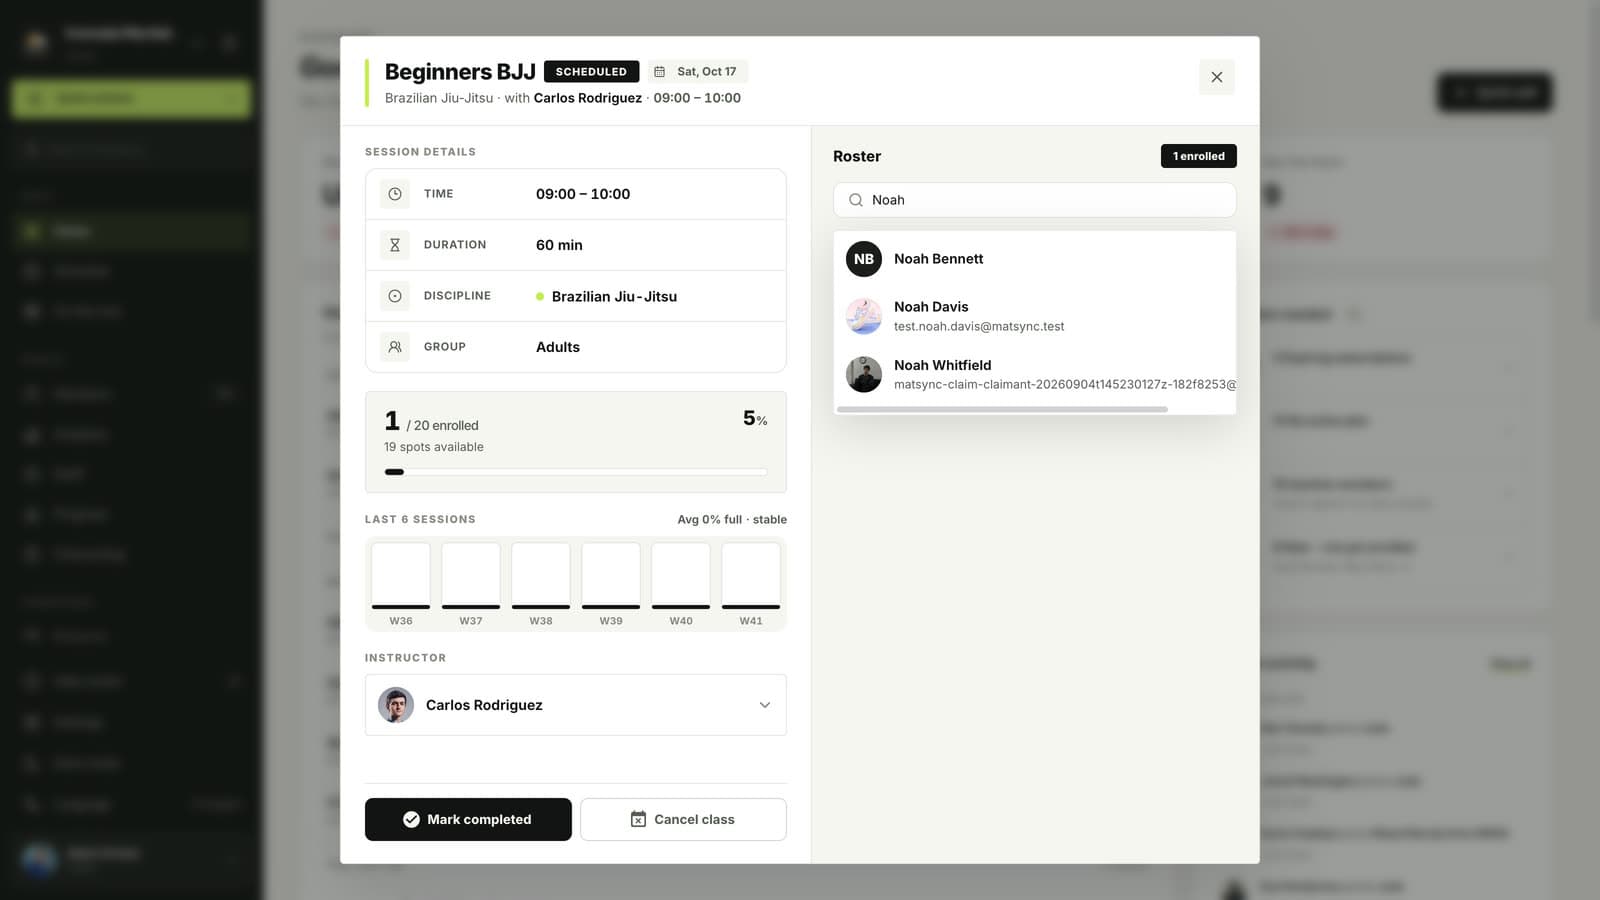Click the 1 enrolled badge
1600x900 pixels.
pos(1198,156)
